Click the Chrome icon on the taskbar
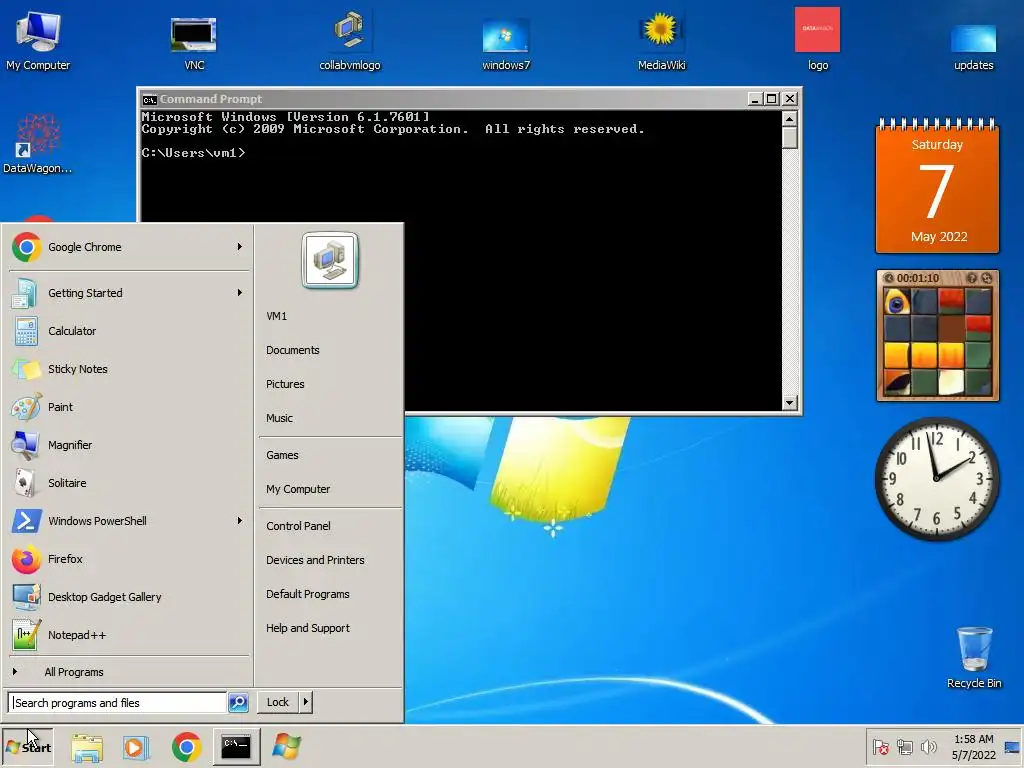The image size is (1024, 768). coord(187,747)
